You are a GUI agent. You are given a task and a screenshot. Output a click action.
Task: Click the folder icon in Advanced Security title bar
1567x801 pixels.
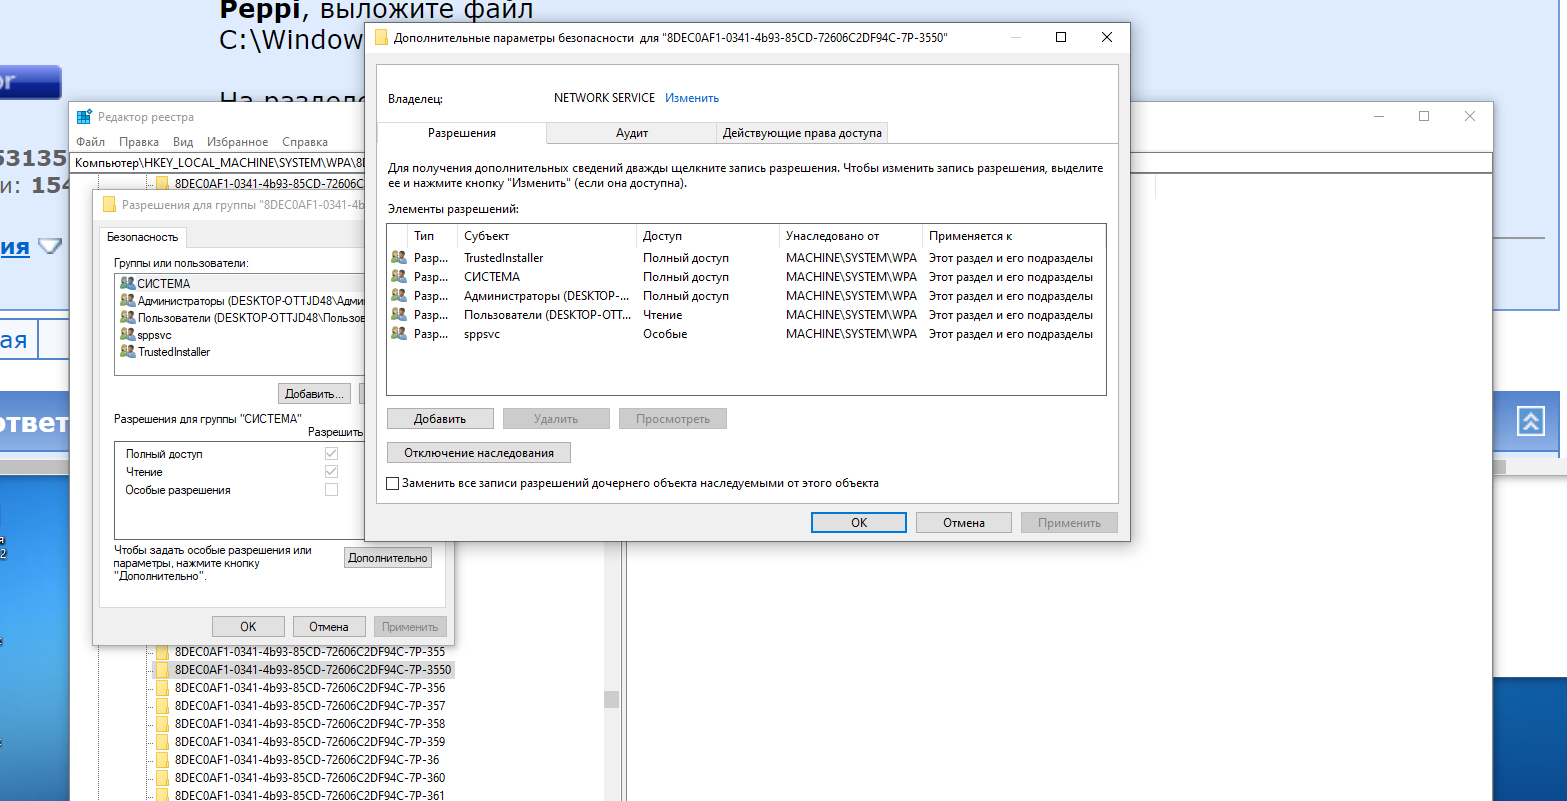pyautogui.click(x=381, y=38)
